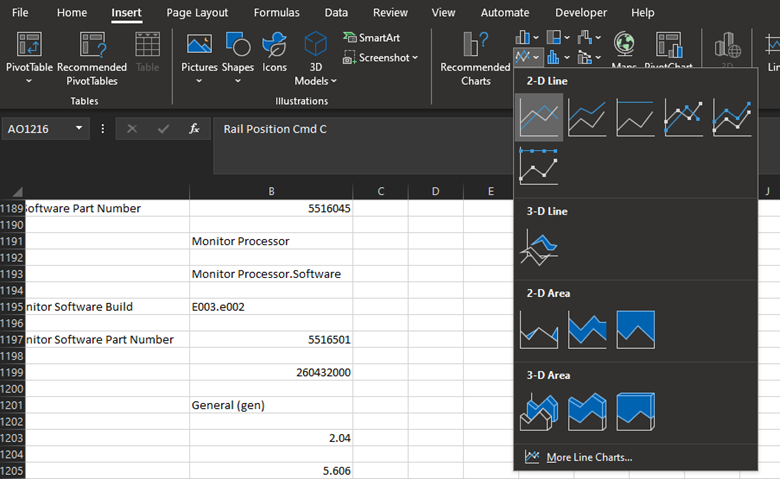Expand the Name Box dropdown
Screen dimensions: 780x479
click(78, 129)
